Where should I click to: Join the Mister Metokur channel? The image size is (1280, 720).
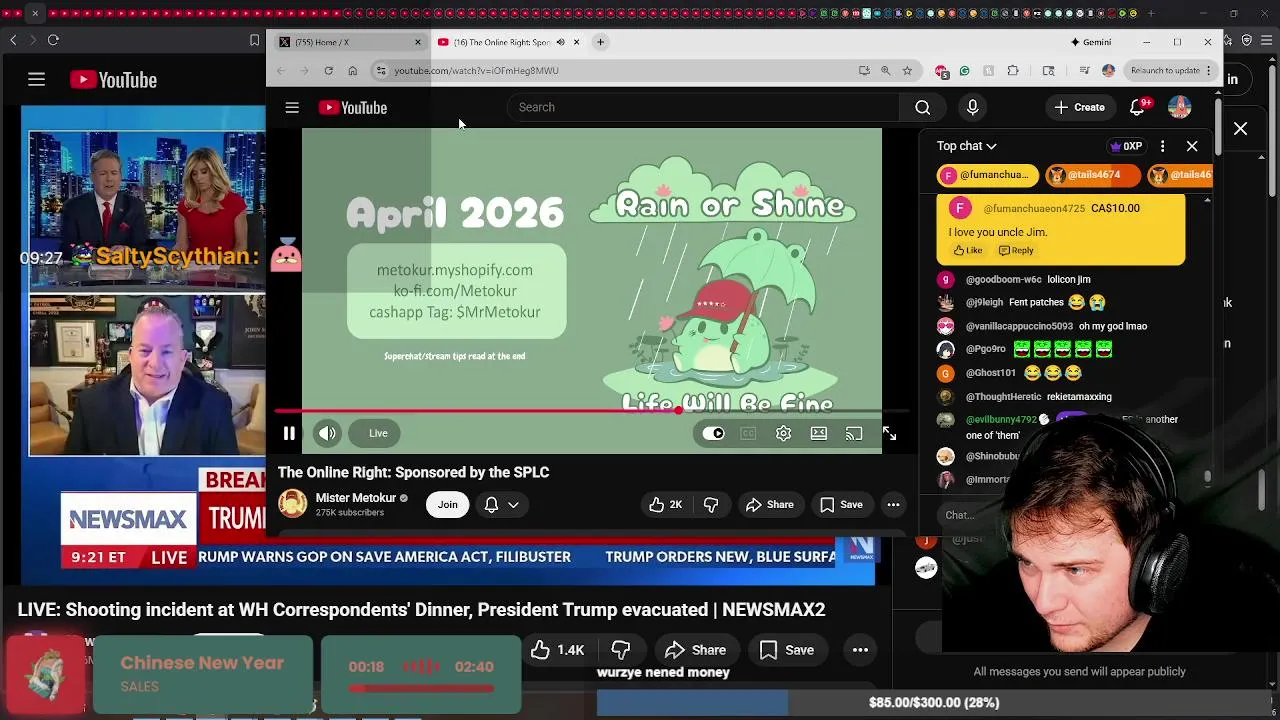coord(447,505)
